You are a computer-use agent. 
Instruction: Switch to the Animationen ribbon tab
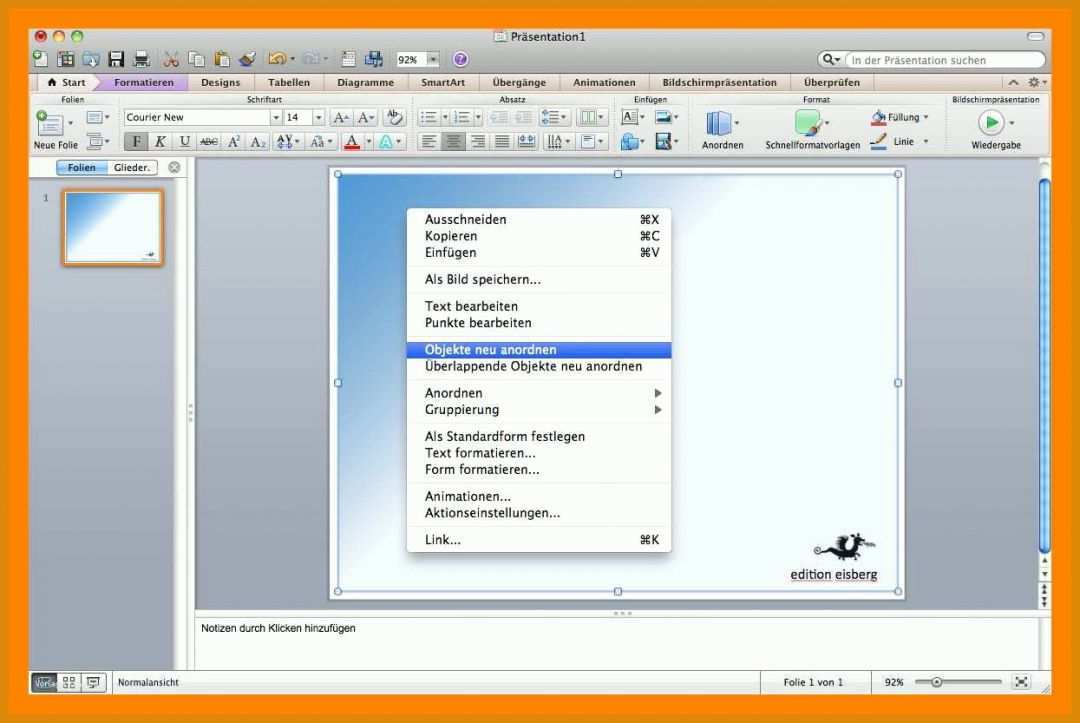(604, 82)
